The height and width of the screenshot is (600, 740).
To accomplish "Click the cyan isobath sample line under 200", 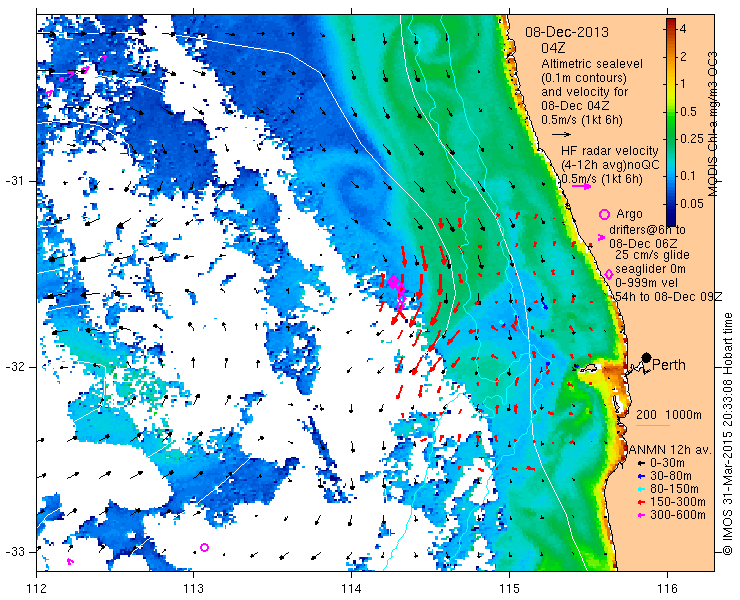I will point(653,426).
